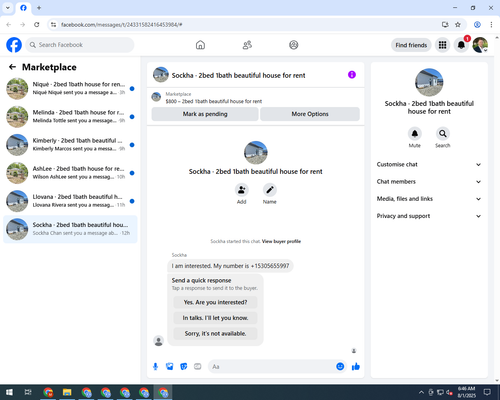Record a voice clip with the microphone icon

point(155,367)
